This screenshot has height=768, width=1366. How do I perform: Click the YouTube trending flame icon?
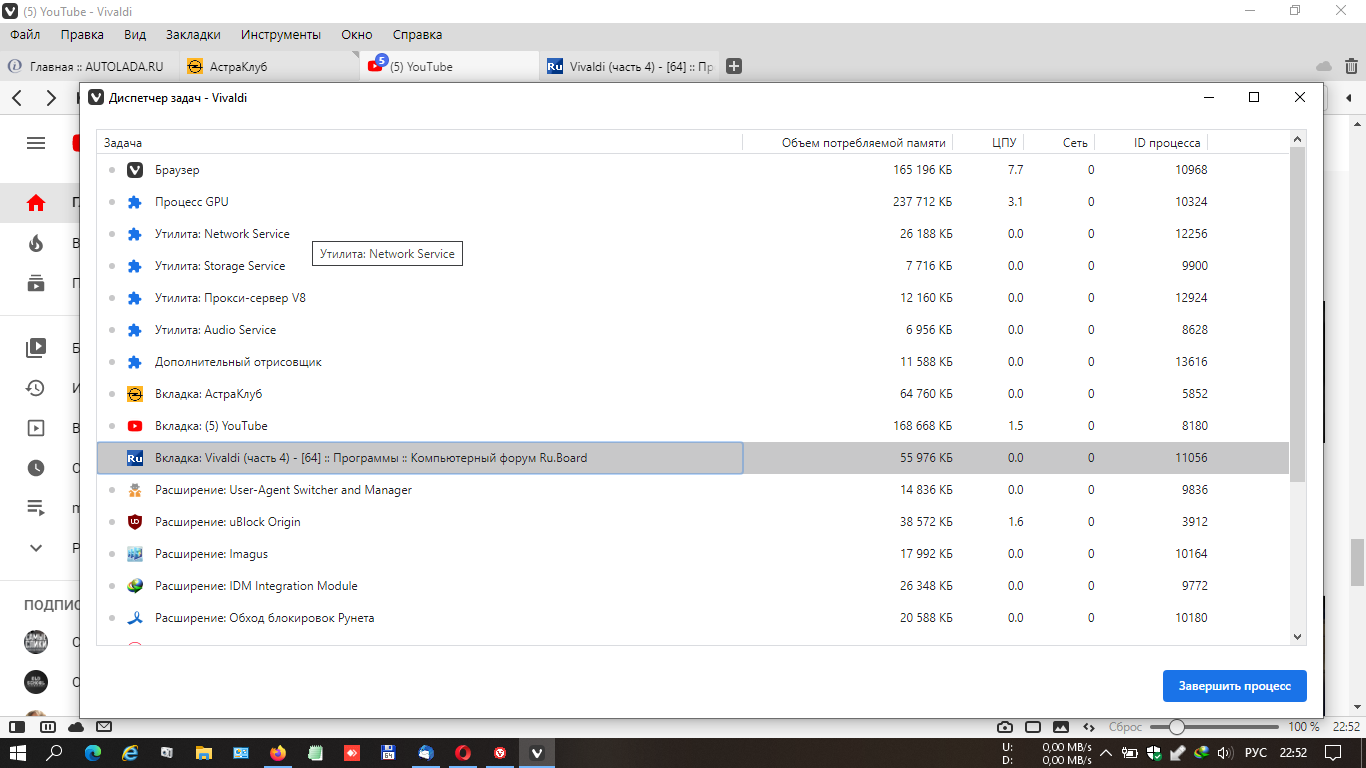[x=36, y=243]
